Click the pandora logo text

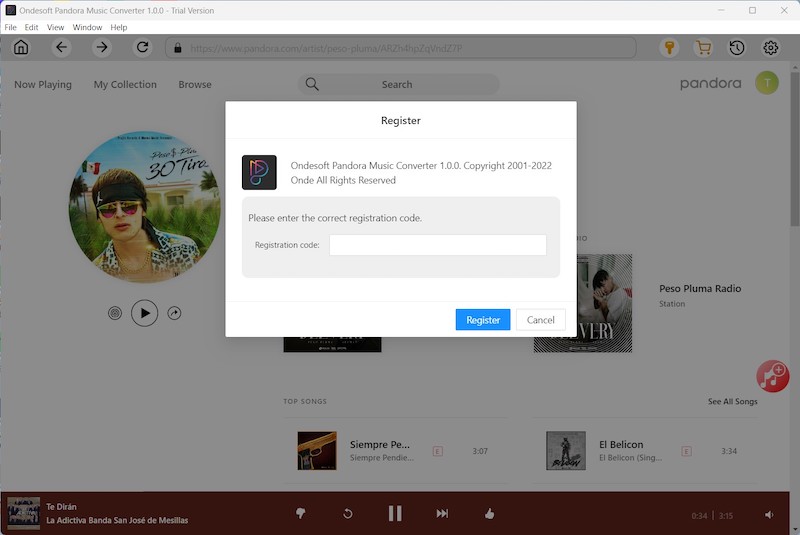coord(710,83)
